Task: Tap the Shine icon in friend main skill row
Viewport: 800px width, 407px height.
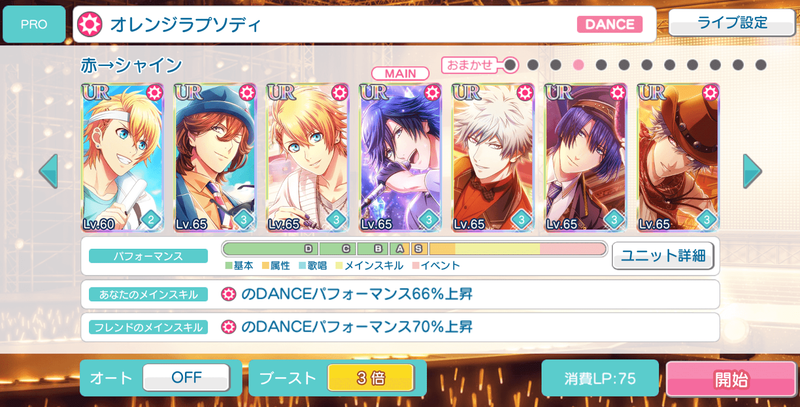Action: pos(229,327)
